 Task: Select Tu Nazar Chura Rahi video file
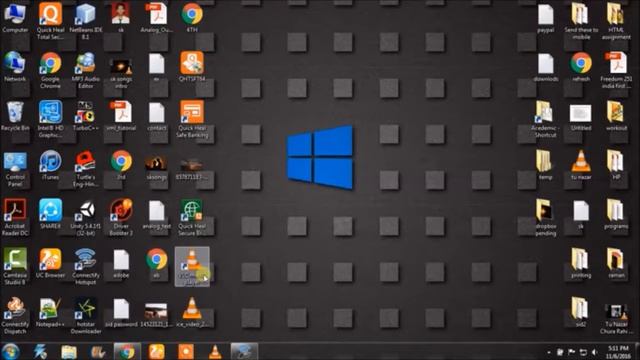(616, 319)
